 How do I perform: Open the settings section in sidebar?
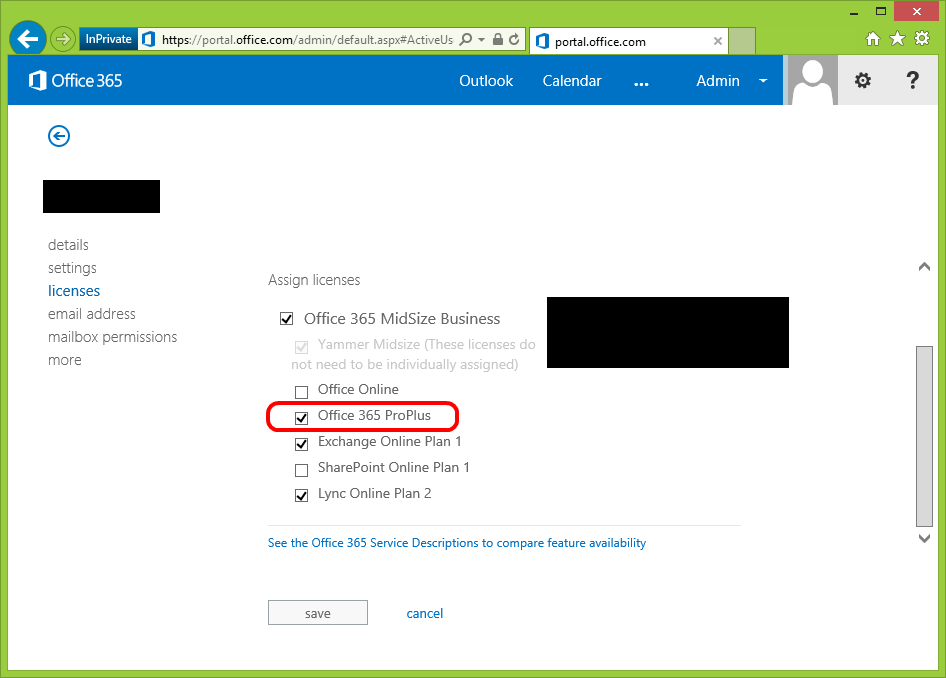point(72,268)
